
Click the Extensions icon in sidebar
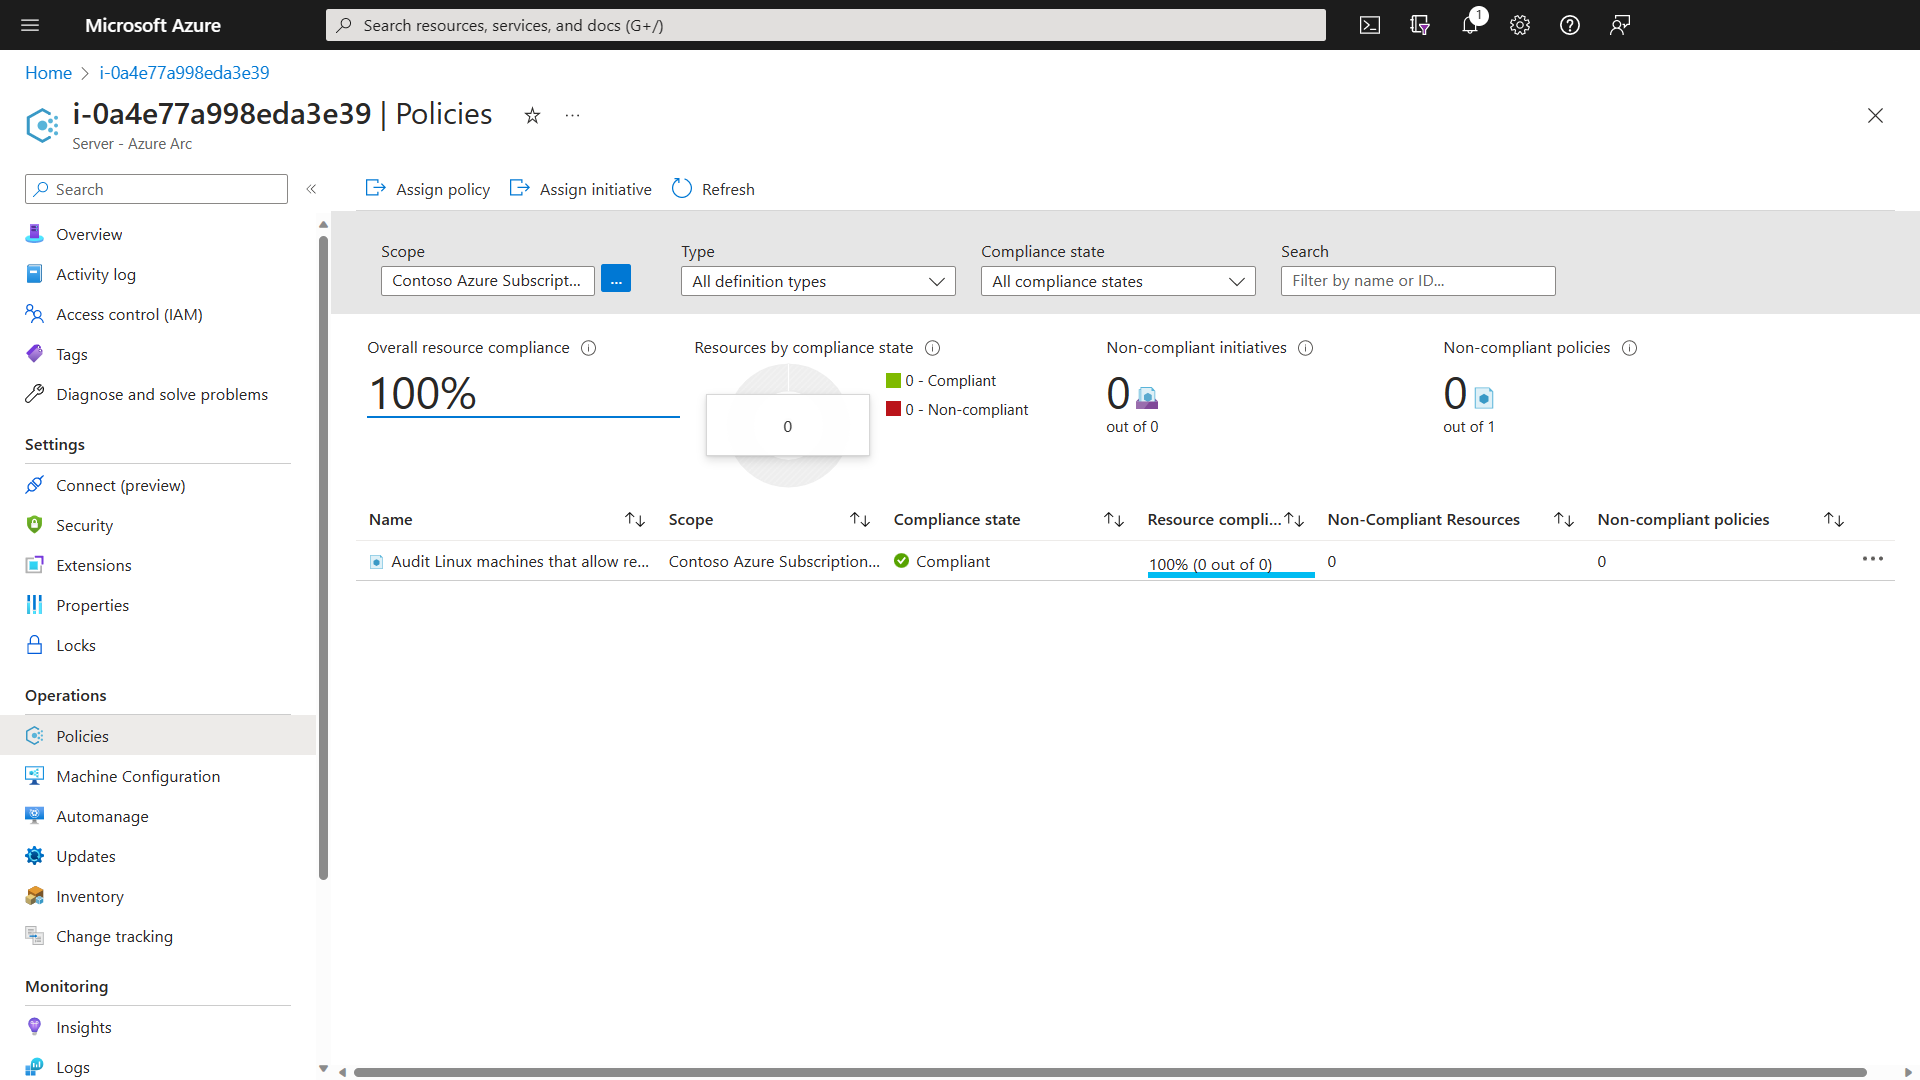[34, 564]
